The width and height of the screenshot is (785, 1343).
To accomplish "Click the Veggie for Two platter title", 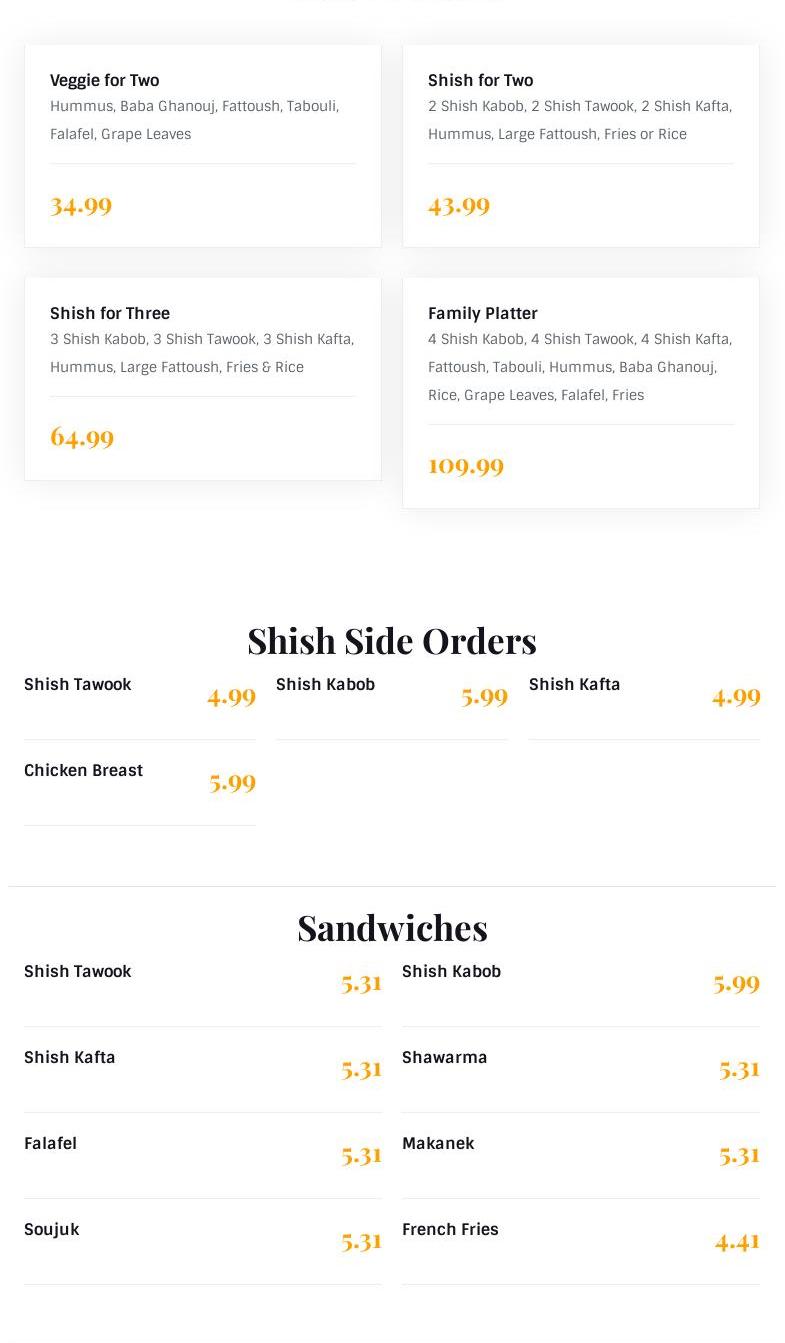I will (104, 80).
